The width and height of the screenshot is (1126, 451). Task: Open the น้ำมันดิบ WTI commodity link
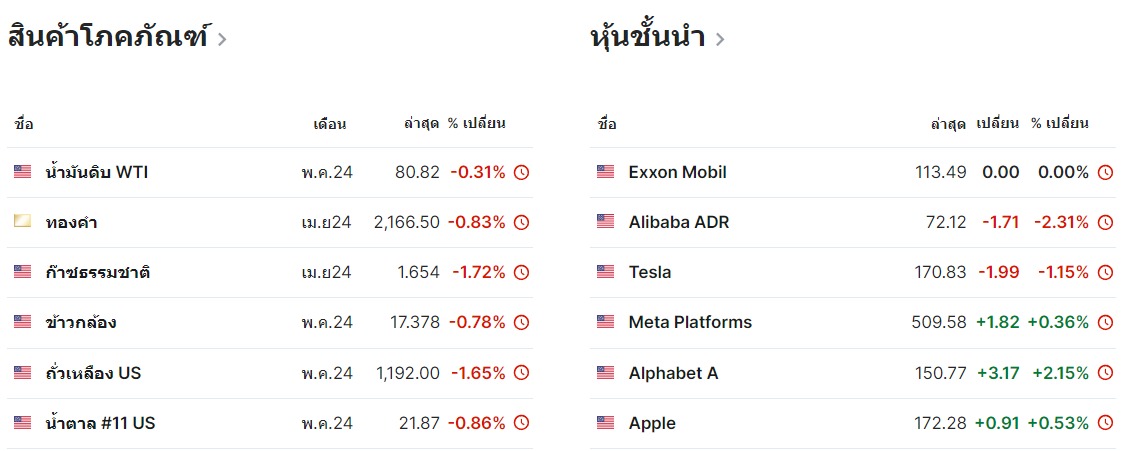click(x=97, y=172)
